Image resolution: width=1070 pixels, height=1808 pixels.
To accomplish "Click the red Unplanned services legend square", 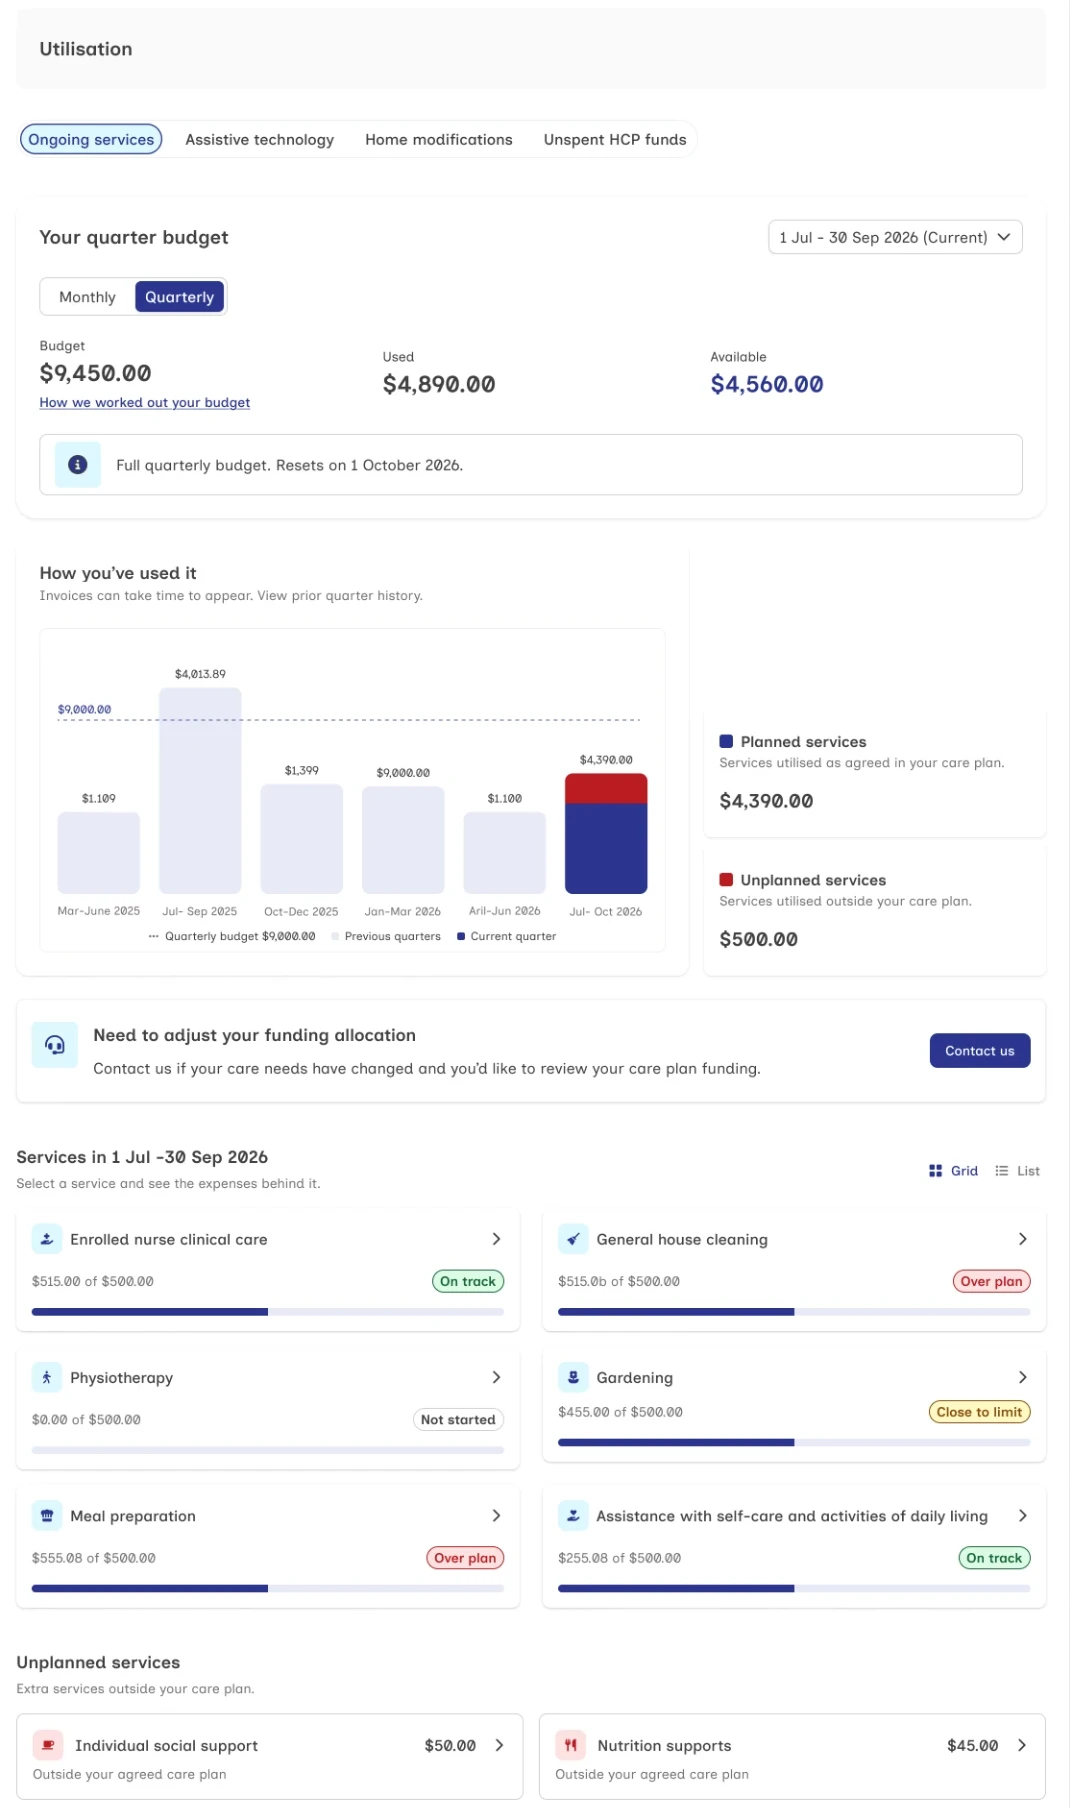I will [726, 880].
